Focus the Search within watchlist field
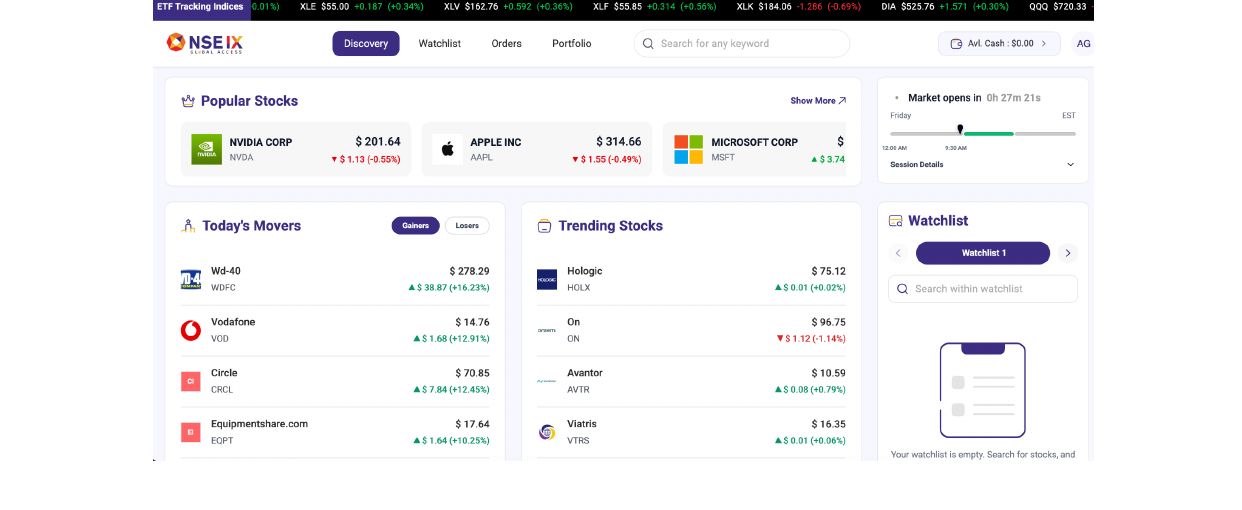 [x=983, y=289]
